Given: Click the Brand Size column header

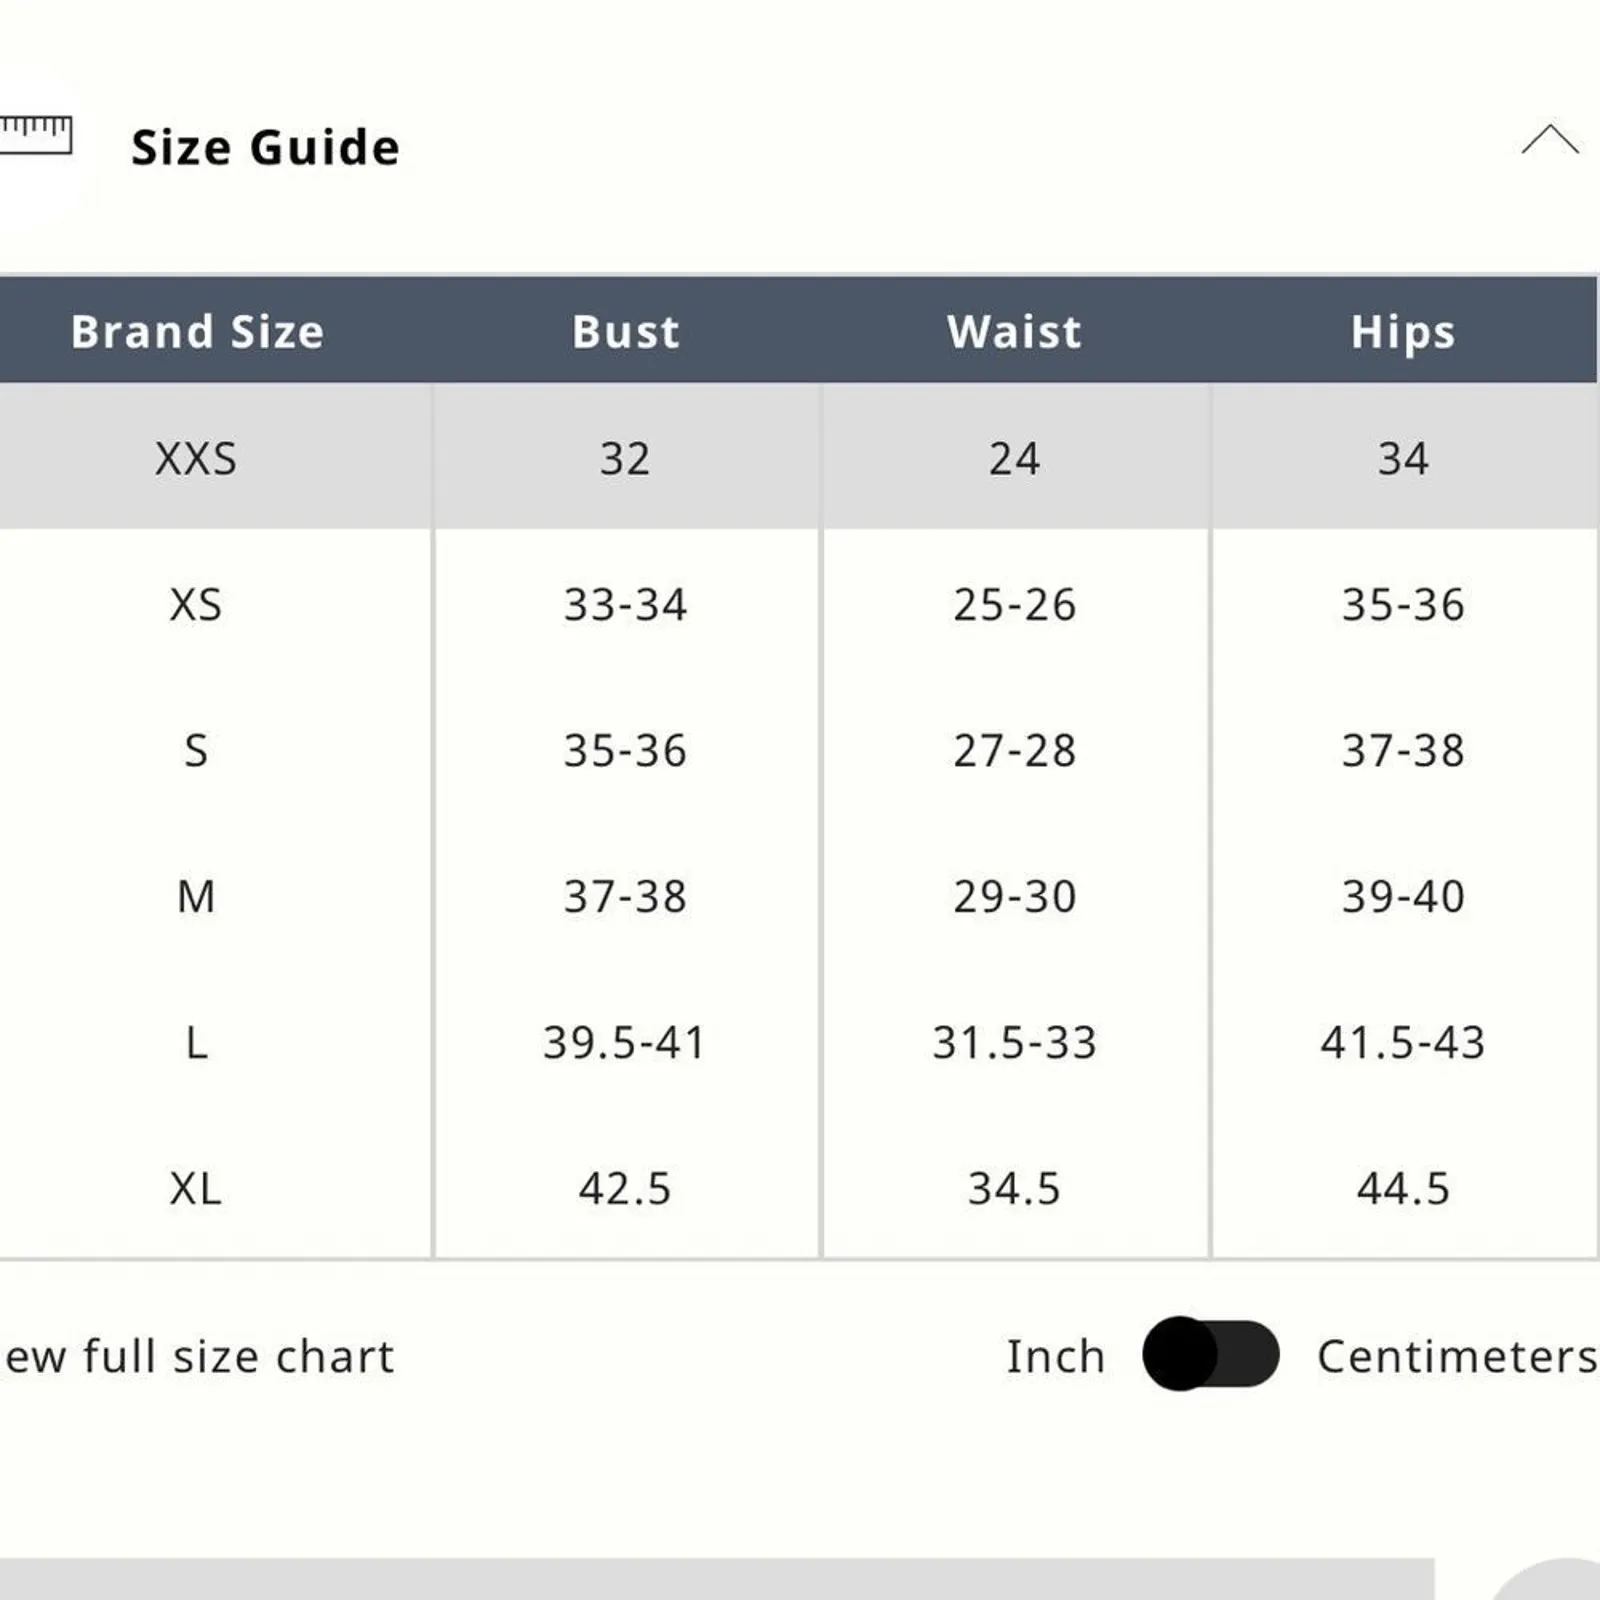Looking at the screenshot, I should click(x=197, y=331).
